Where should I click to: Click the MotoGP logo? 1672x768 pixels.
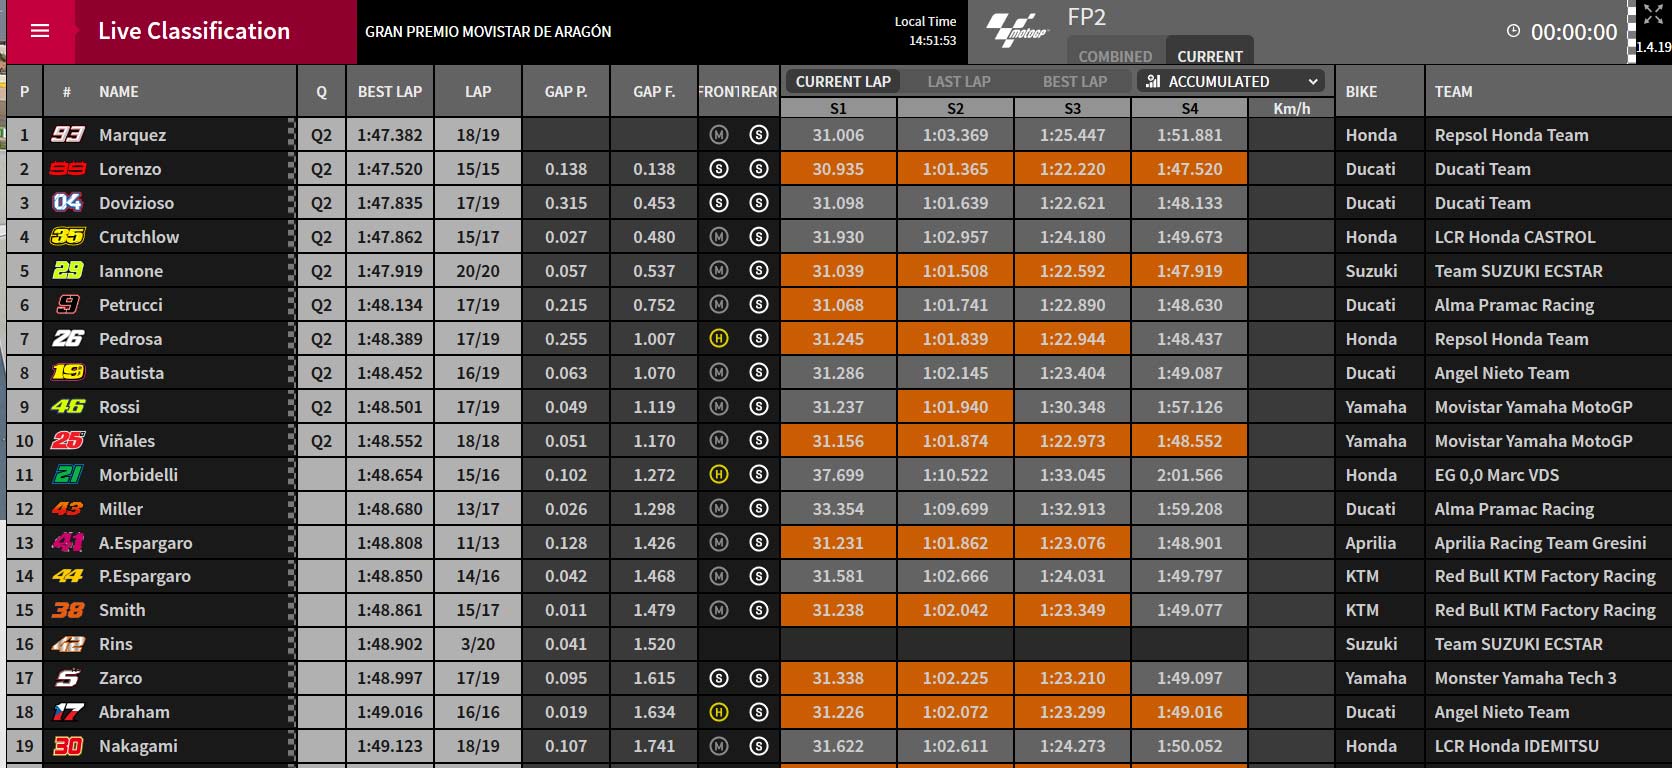point(1017,31)
